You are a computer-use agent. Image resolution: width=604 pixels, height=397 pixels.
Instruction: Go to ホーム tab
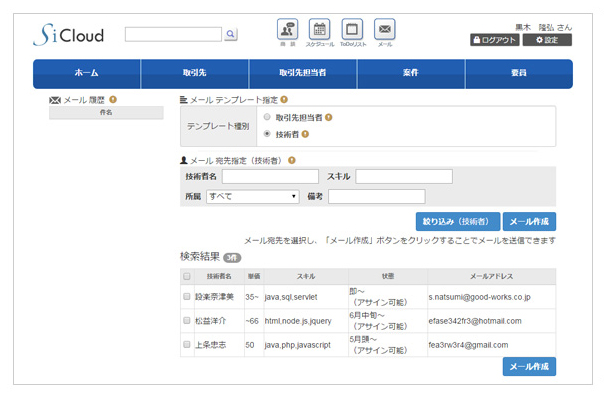point(87,74)
